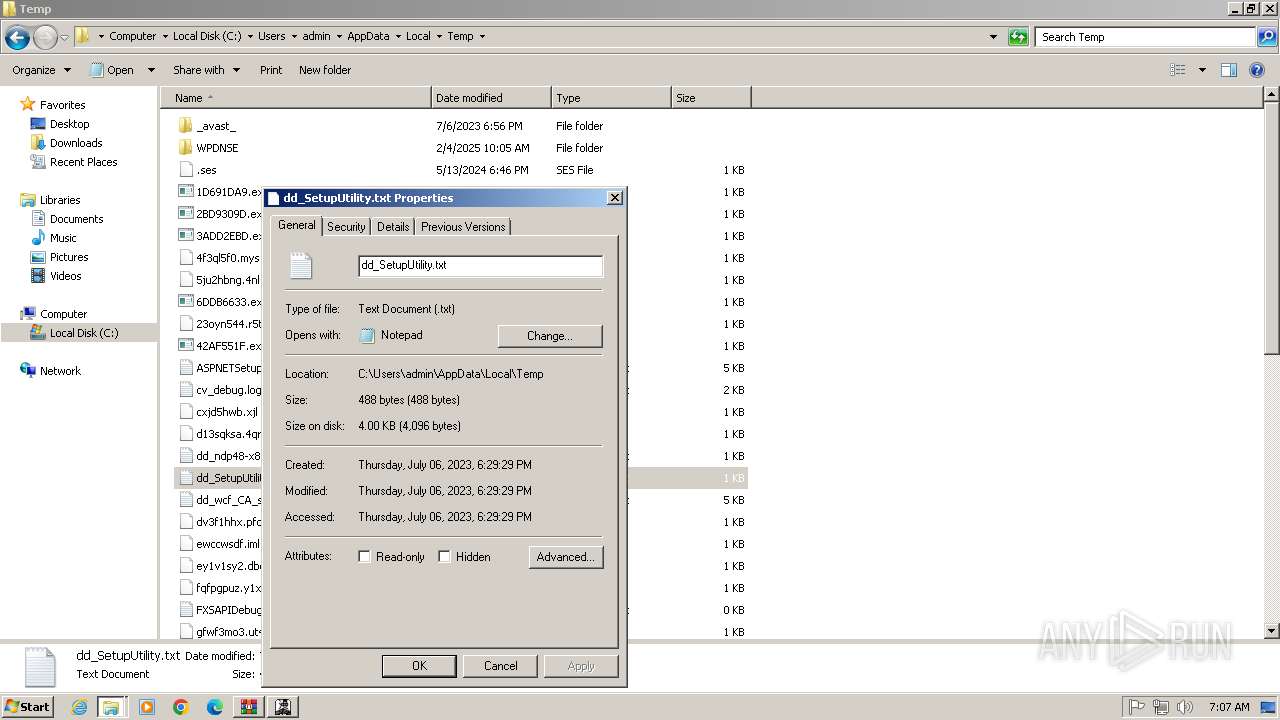The image size is (1280, 720).
Task: Expand the AppData breadcrumb arrow
Action: [x=398, y=36]
